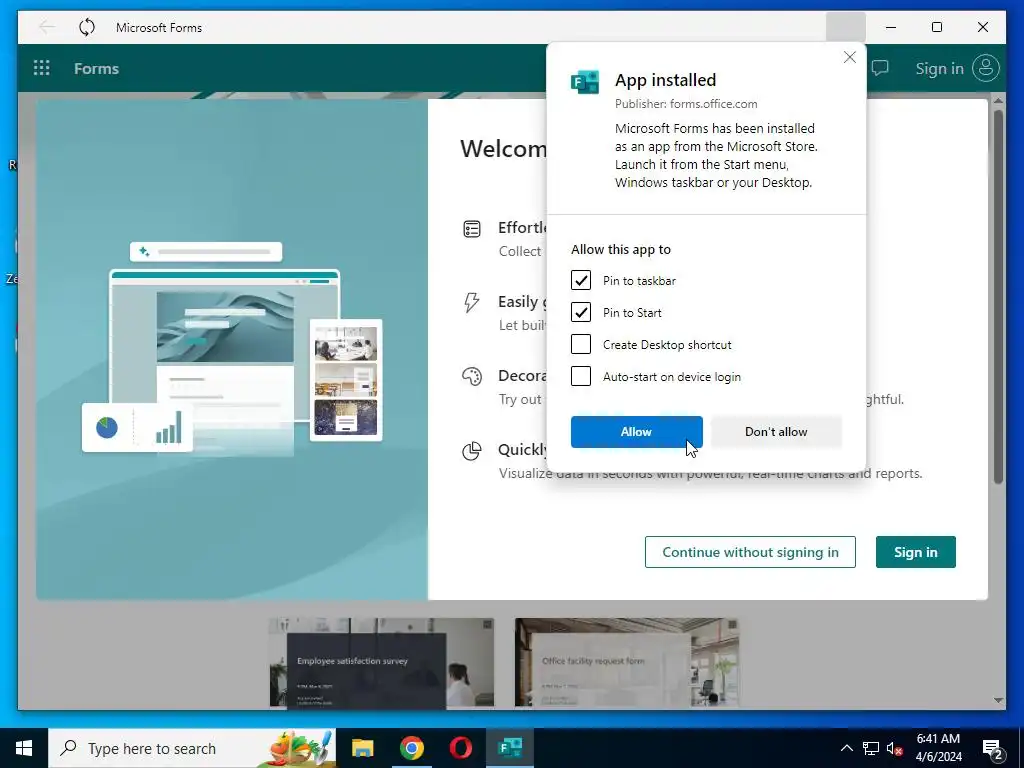Open the notification center icon
The width and height of the screenshot is (1024, 768).
pyautogui.click(x=993, y=749)
